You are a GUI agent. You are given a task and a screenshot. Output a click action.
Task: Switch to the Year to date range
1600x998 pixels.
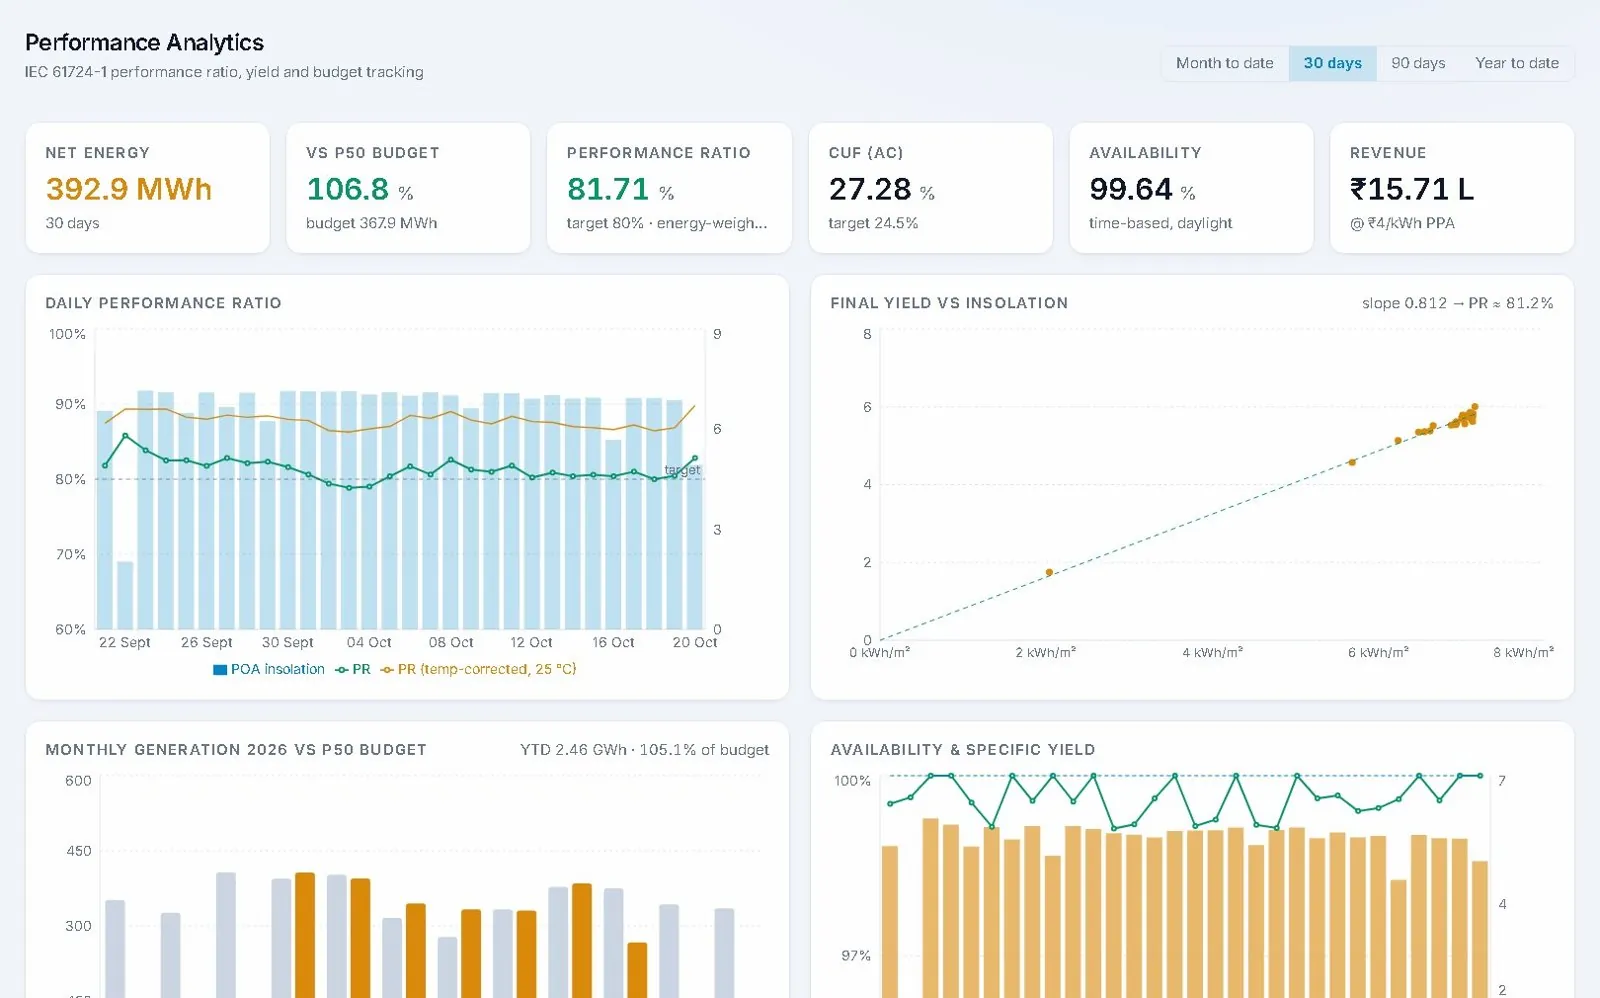1516,63
